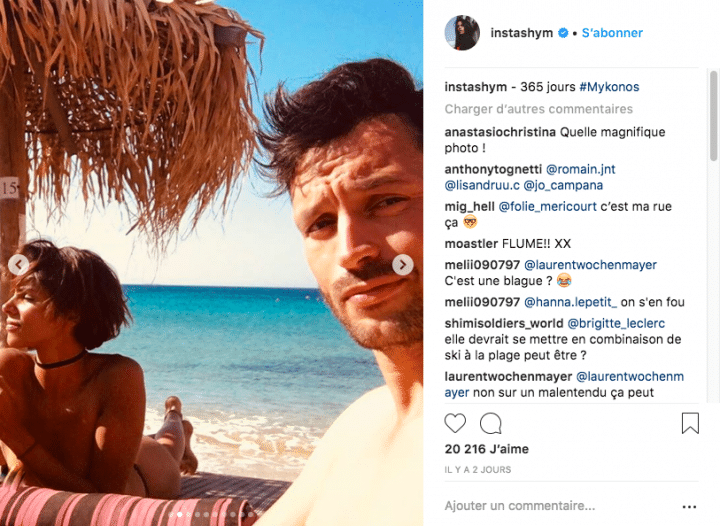Open instashym username in header
The image size is (720, 526).
[522, 33]
